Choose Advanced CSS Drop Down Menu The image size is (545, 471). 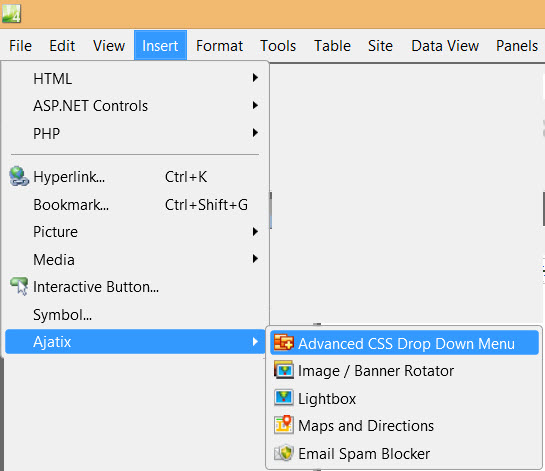[x=405, y=343]
